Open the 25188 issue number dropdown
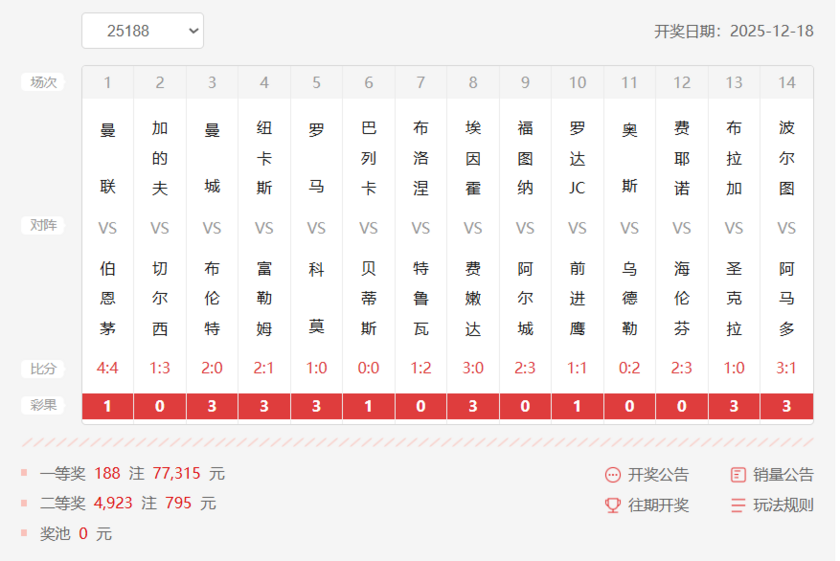 (142, 31)
